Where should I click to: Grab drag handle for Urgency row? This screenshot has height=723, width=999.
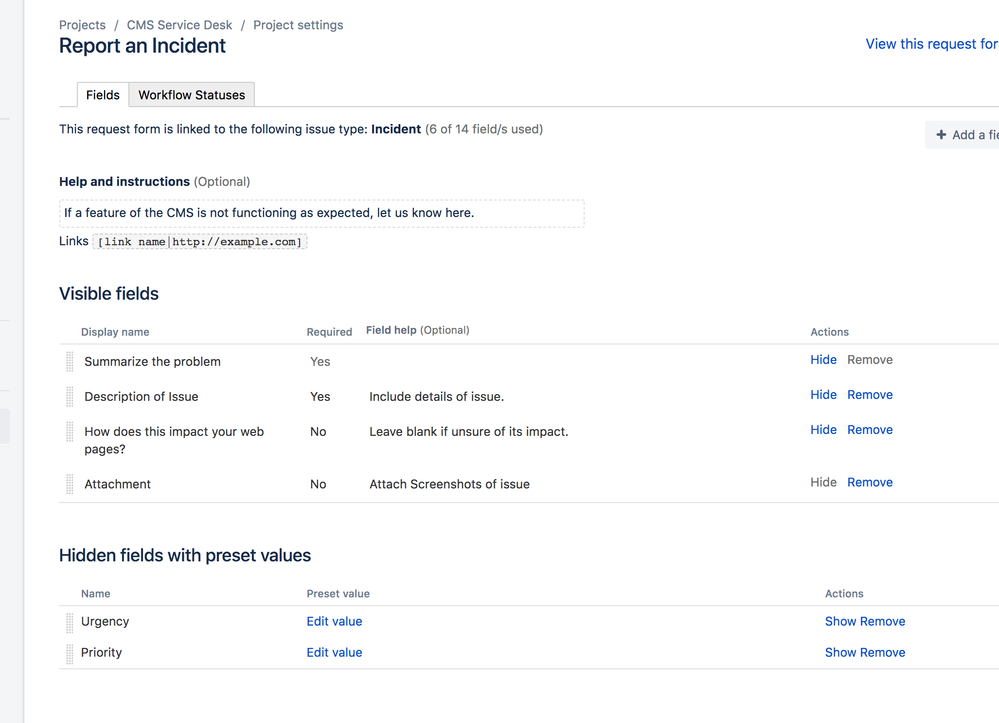pyautogui.click(x=70, y=622)
